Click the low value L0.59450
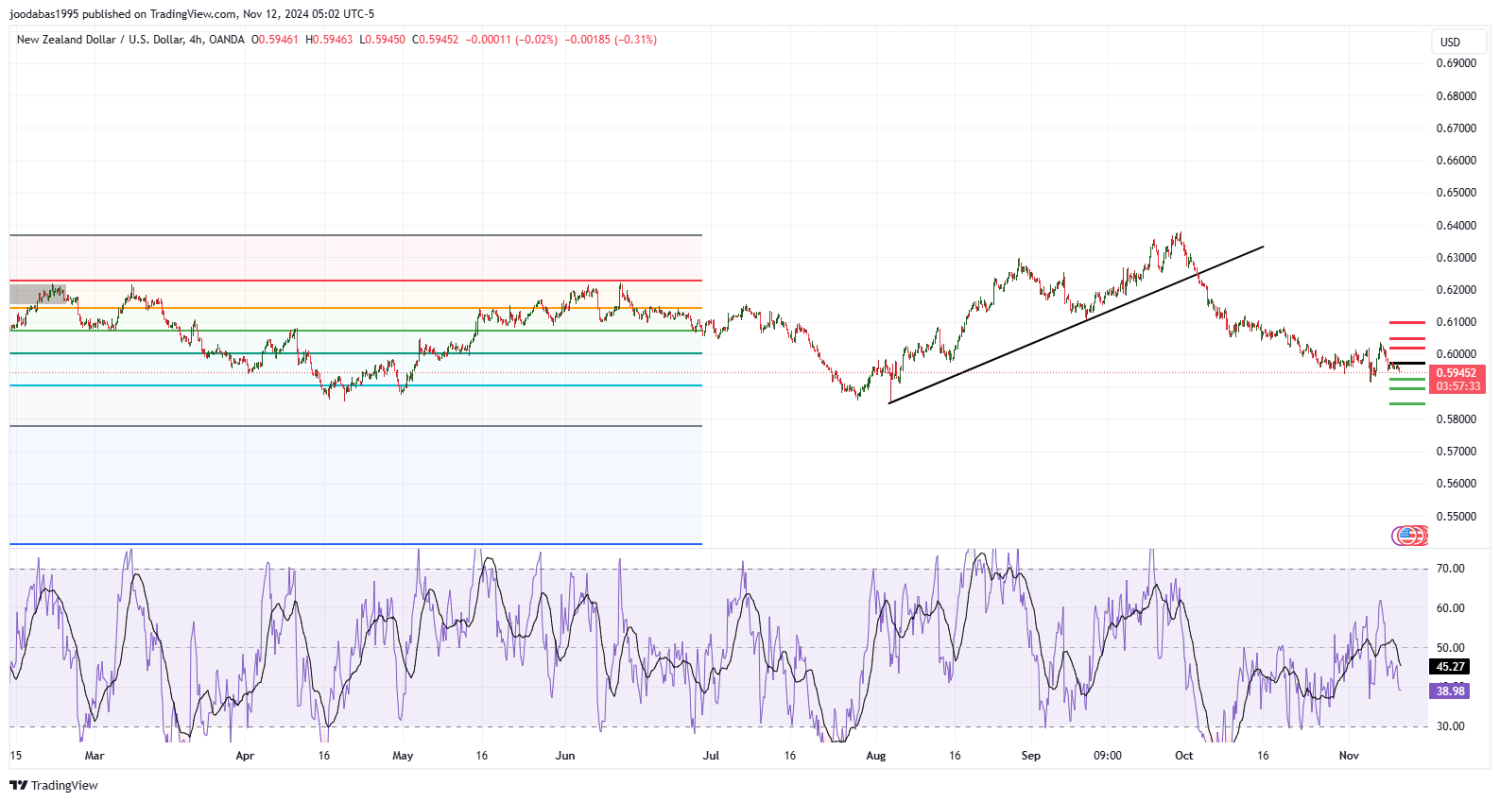This screenshot has height=802, width=1500. pyautogui.click(x=384, y=39)
